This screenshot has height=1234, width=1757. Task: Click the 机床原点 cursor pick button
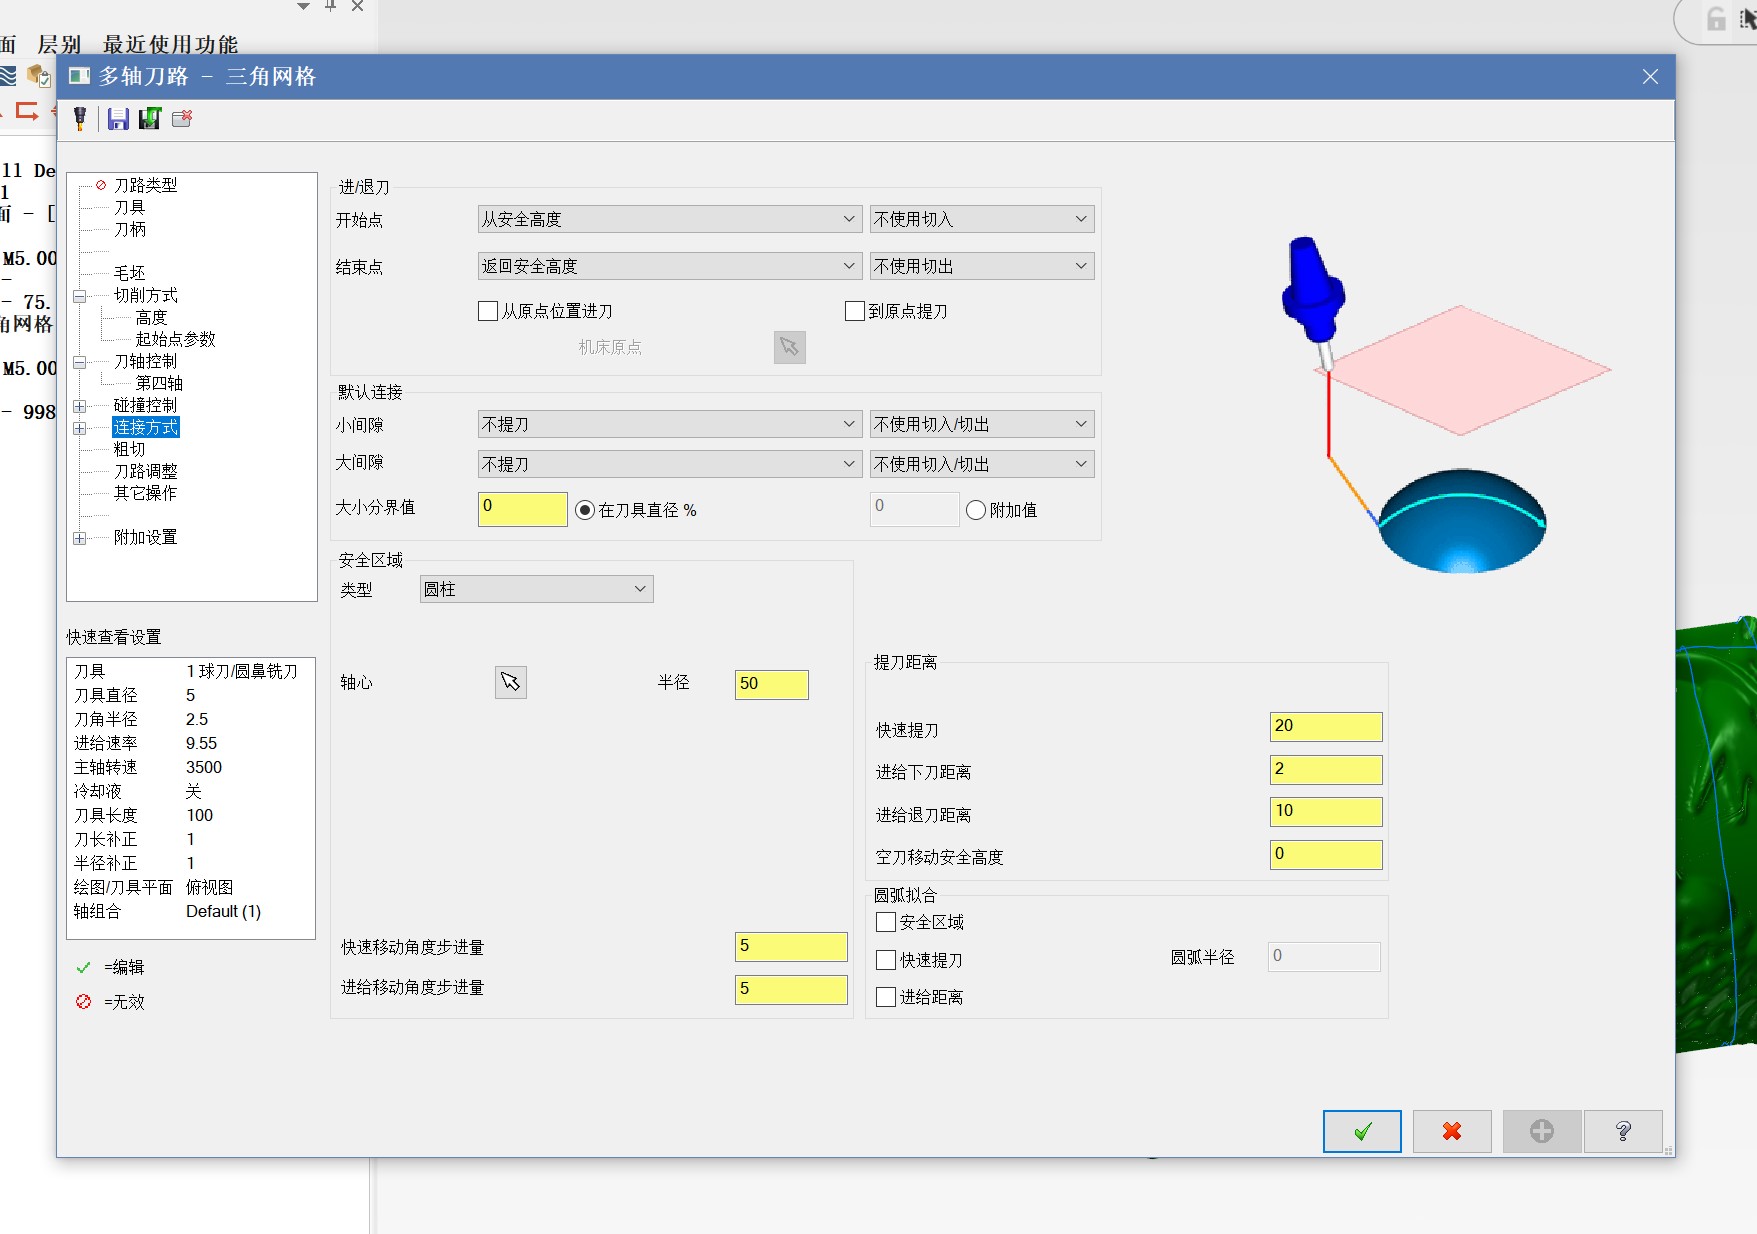point(790,347)
